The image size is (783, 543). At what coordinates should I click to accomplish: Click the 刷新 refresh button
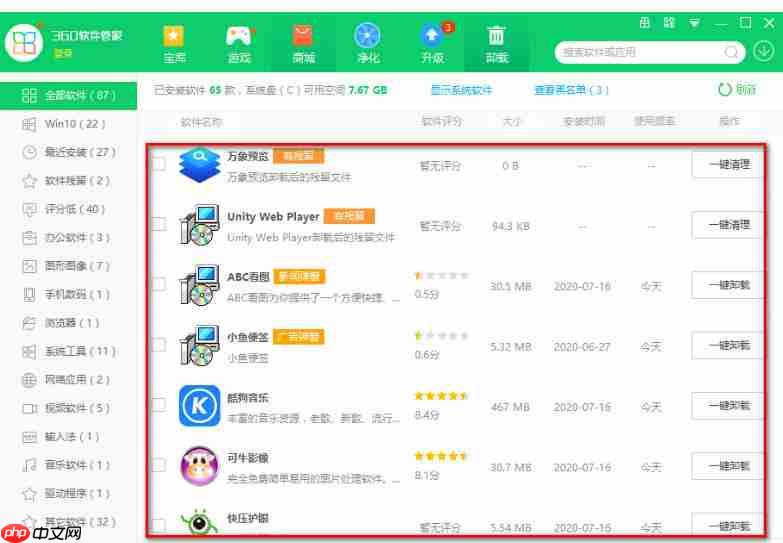(737, 89)
